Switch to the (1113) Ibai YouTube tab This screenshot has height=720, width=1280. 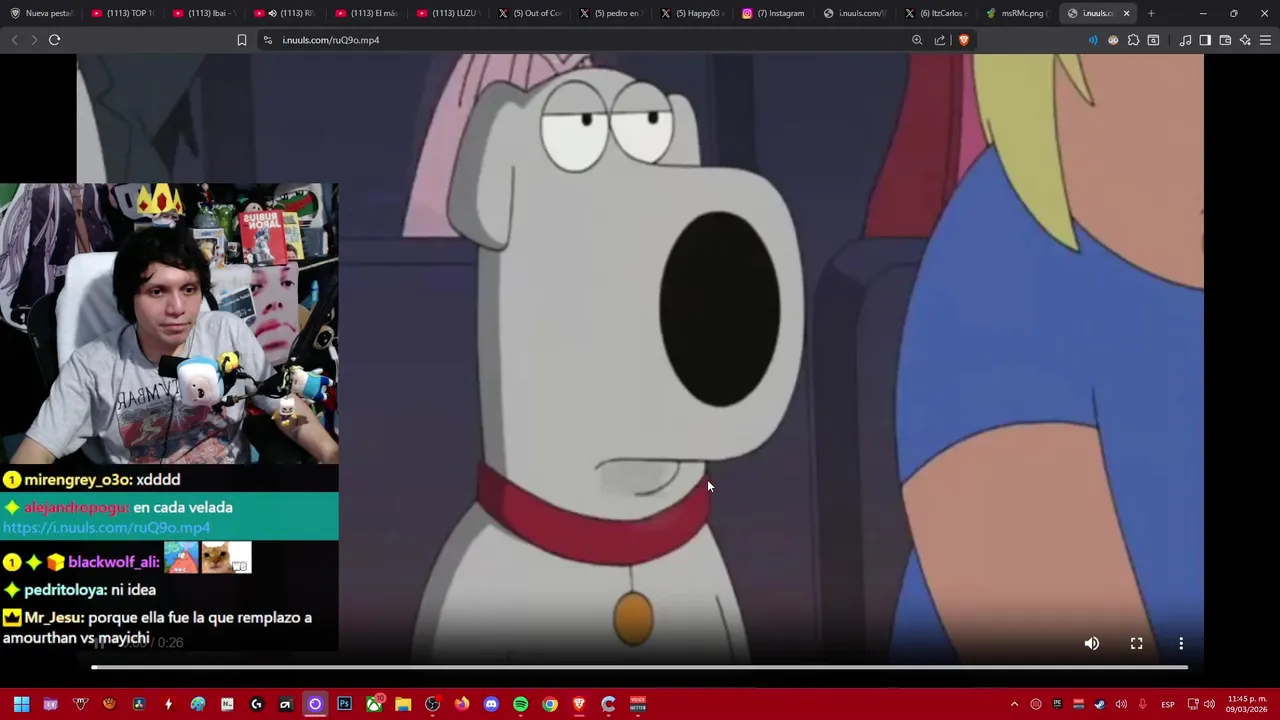tap(204, 13)
